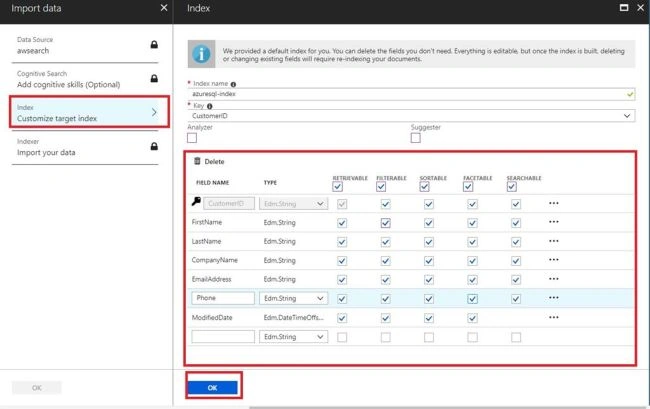This screenshot has height=409, width=650.
Task: Close the Index blade
Action: (640, 7)
